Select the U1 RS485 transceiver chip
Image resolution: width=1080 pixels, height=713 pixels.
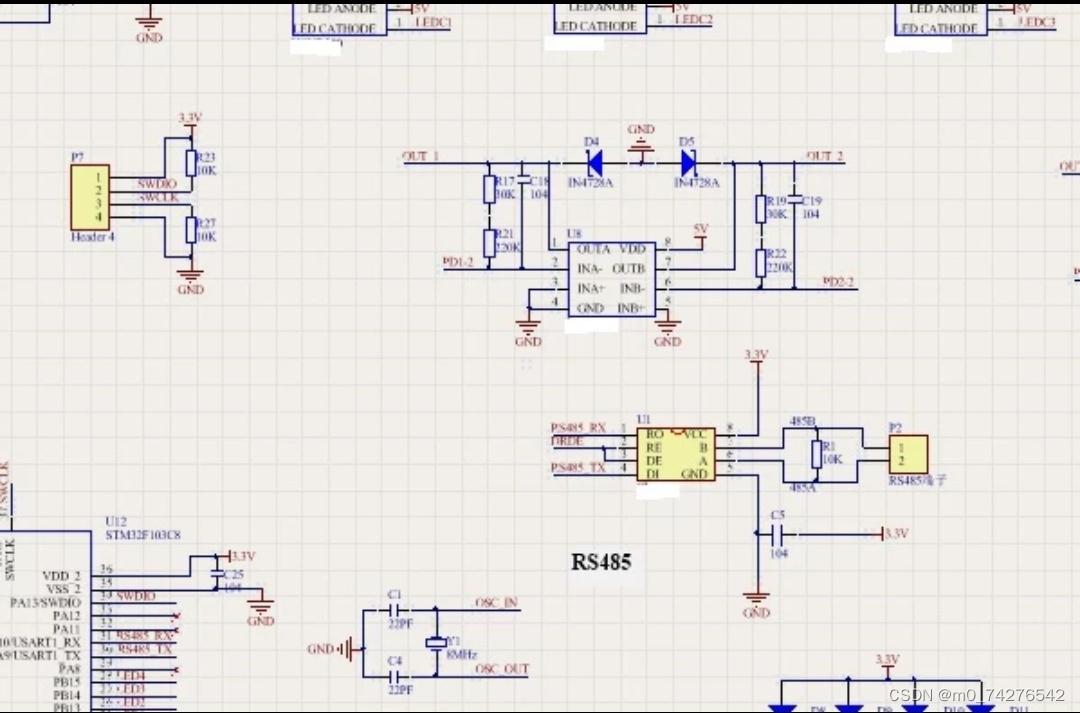click(x=675, y=452)
